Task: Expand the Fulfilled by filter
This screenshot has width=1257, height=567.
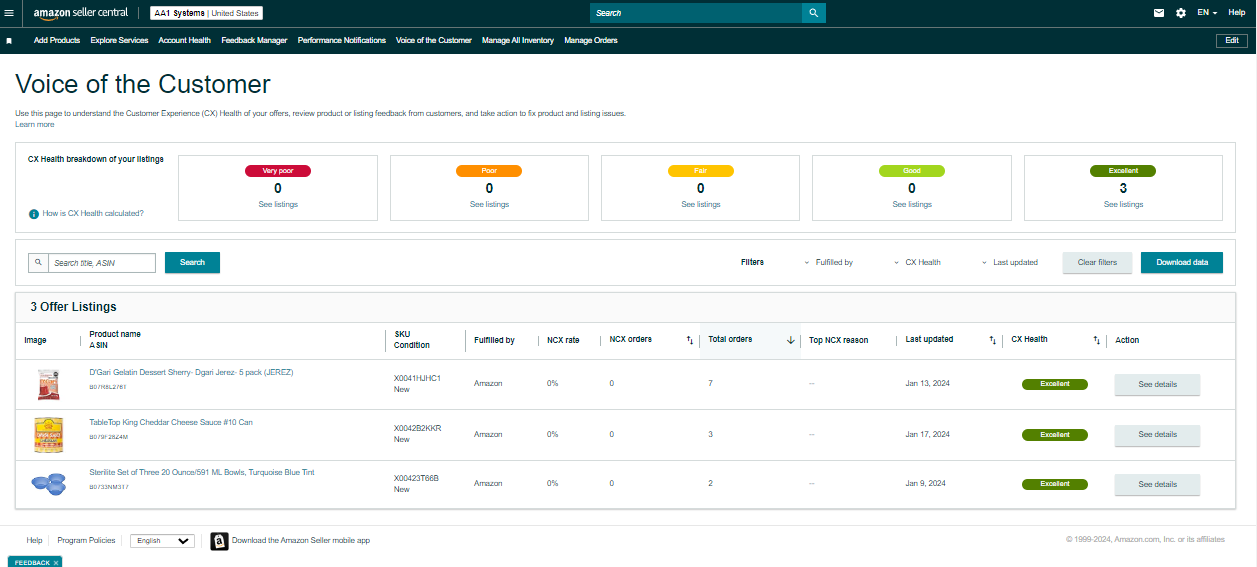Action: (828, 263)
